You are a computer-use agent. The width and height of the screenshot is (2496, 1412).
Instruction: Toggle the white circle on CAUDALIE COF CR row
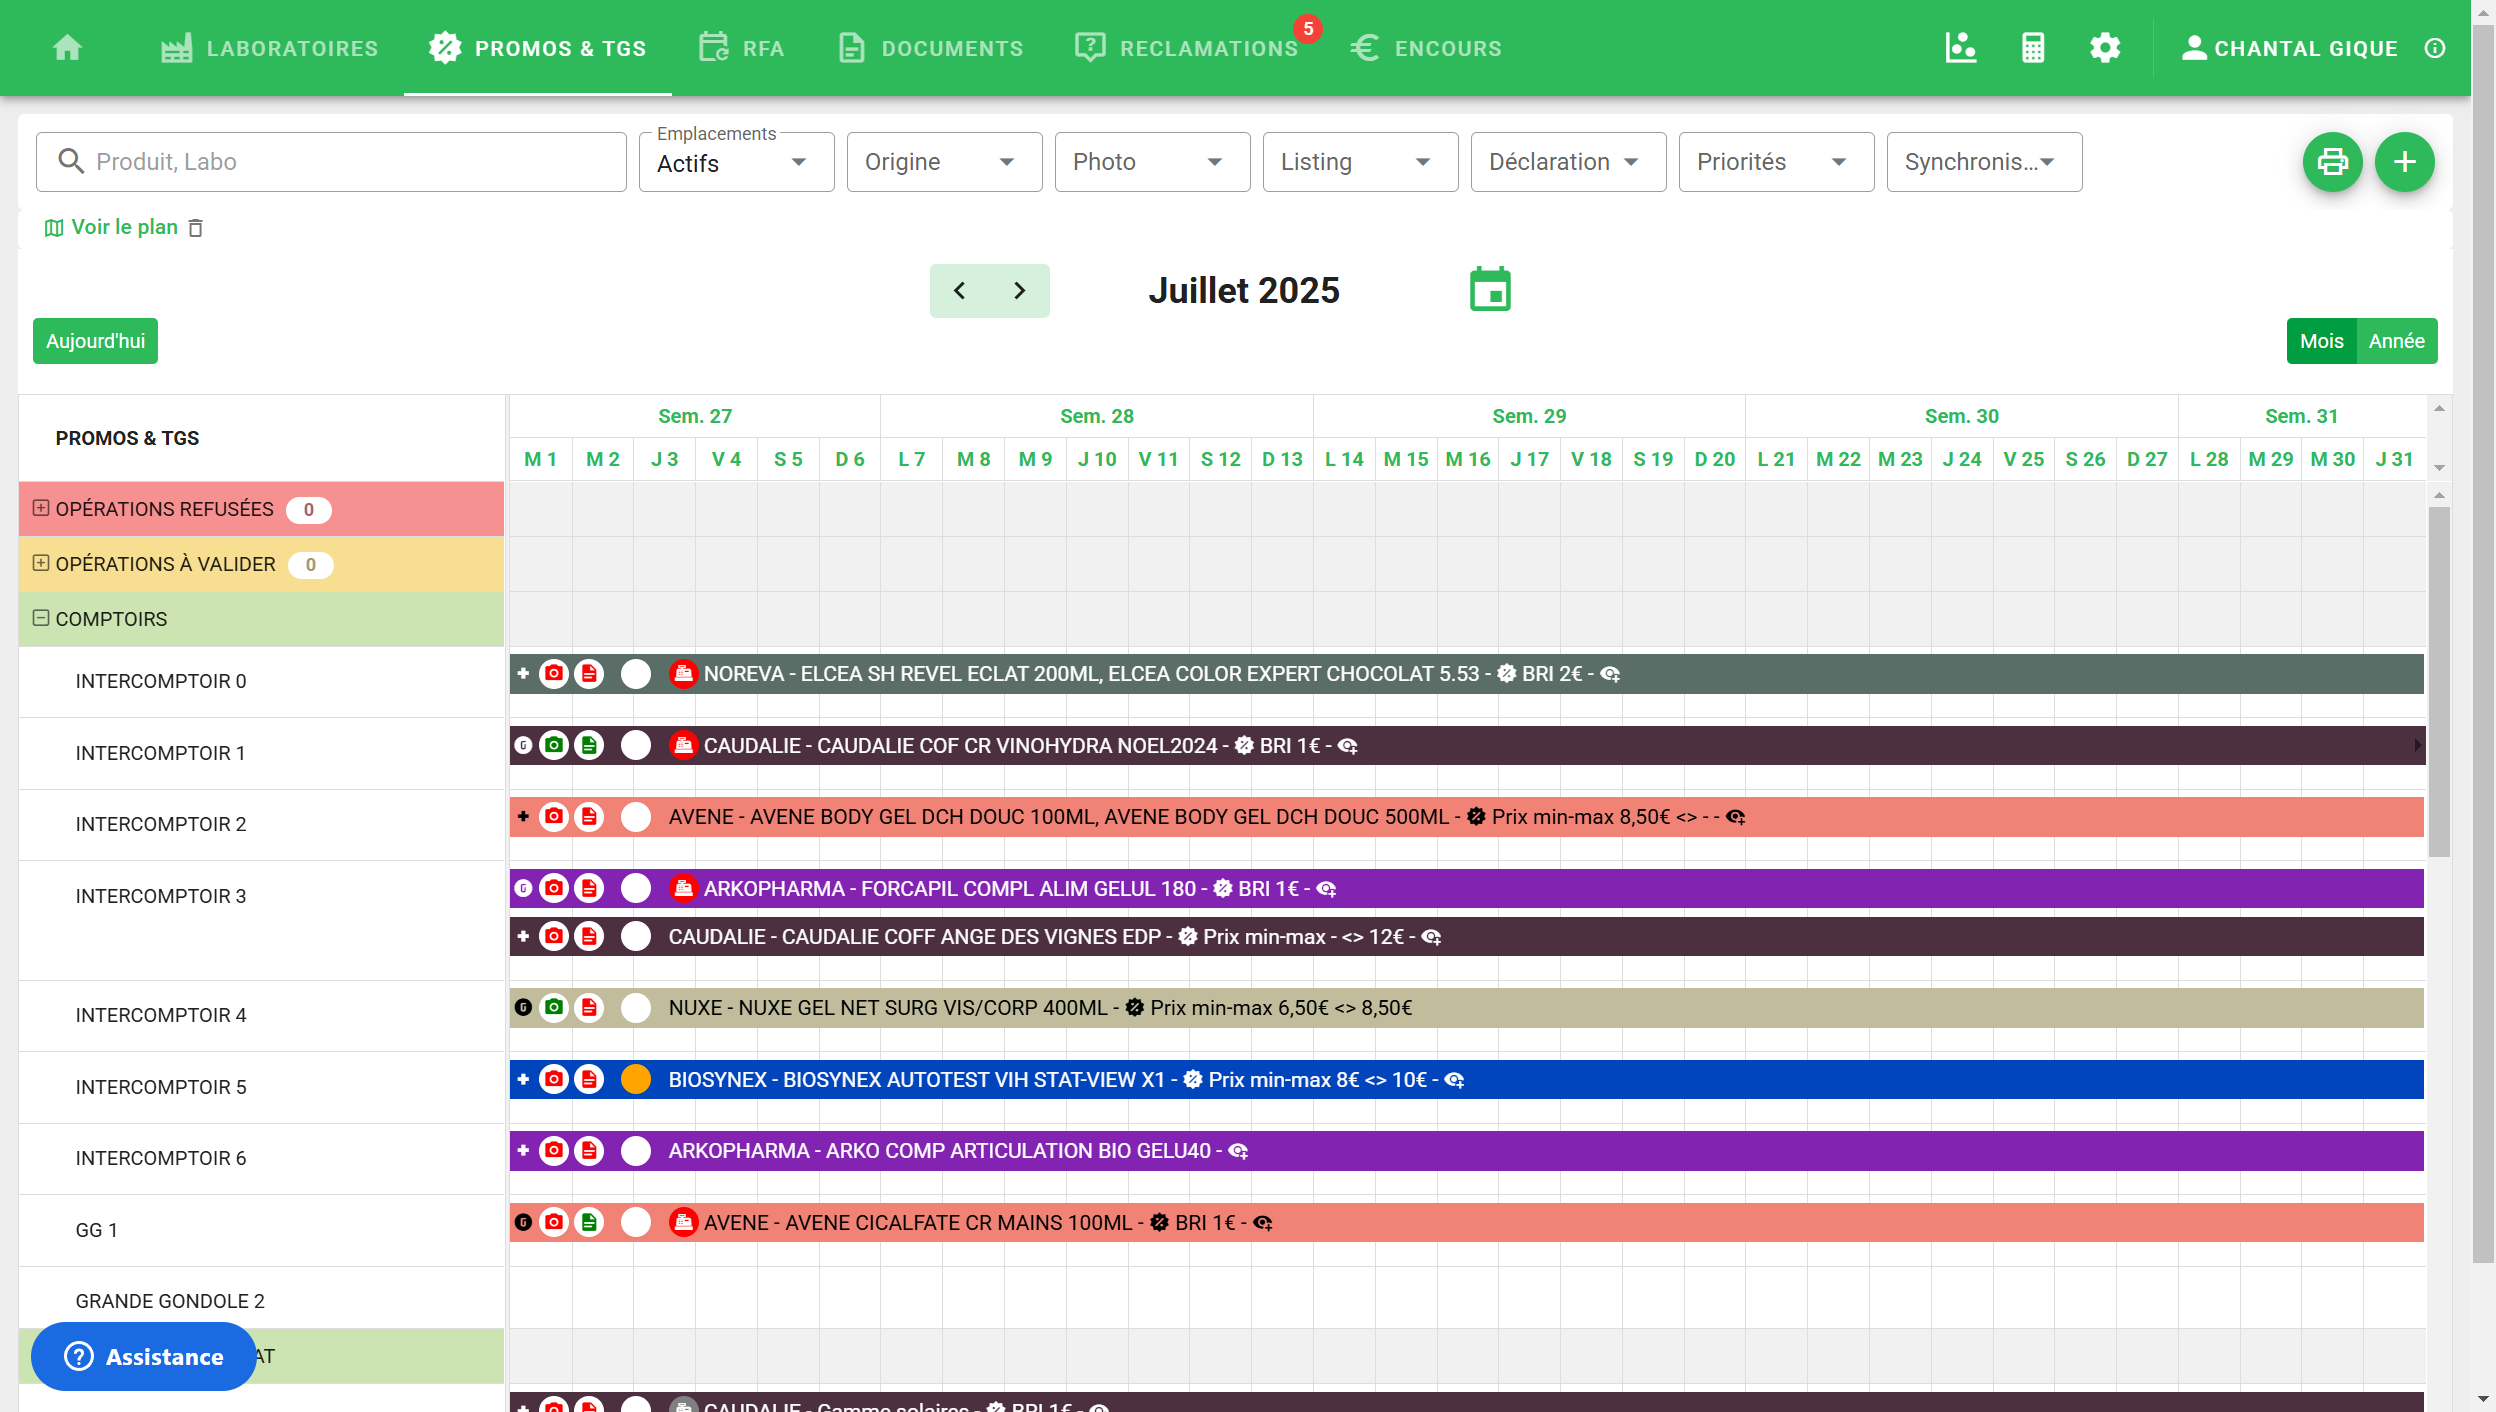tap(636, 745)
